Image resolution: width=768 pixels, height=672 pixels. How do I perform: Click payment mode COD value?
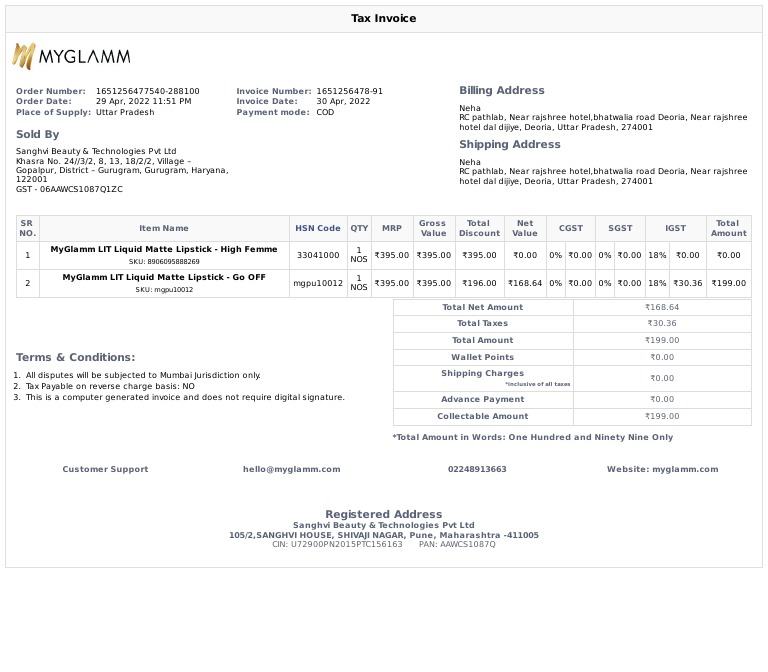coord(325,112)
